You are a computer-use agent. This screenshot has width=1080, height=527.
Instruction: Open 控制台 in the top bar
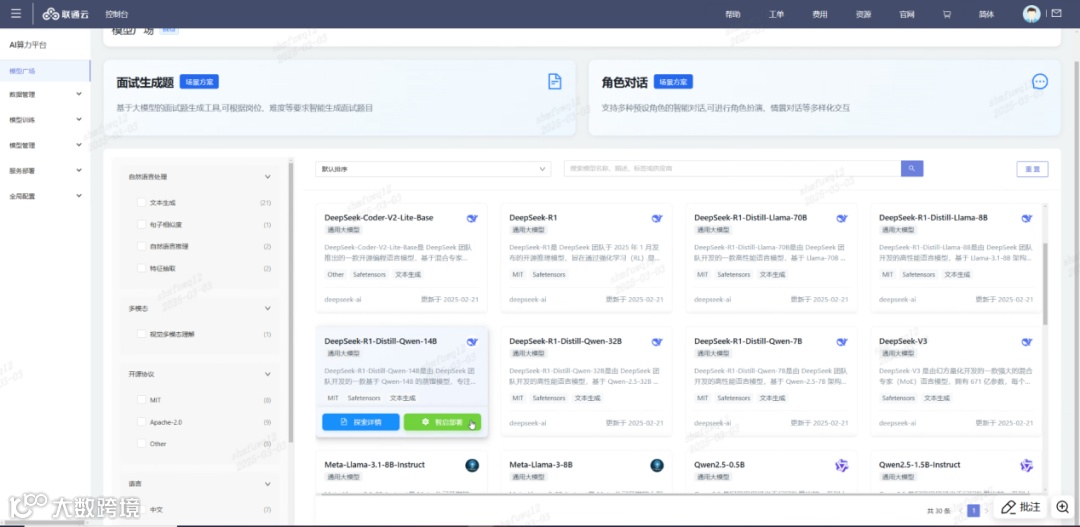click(116, 14)
